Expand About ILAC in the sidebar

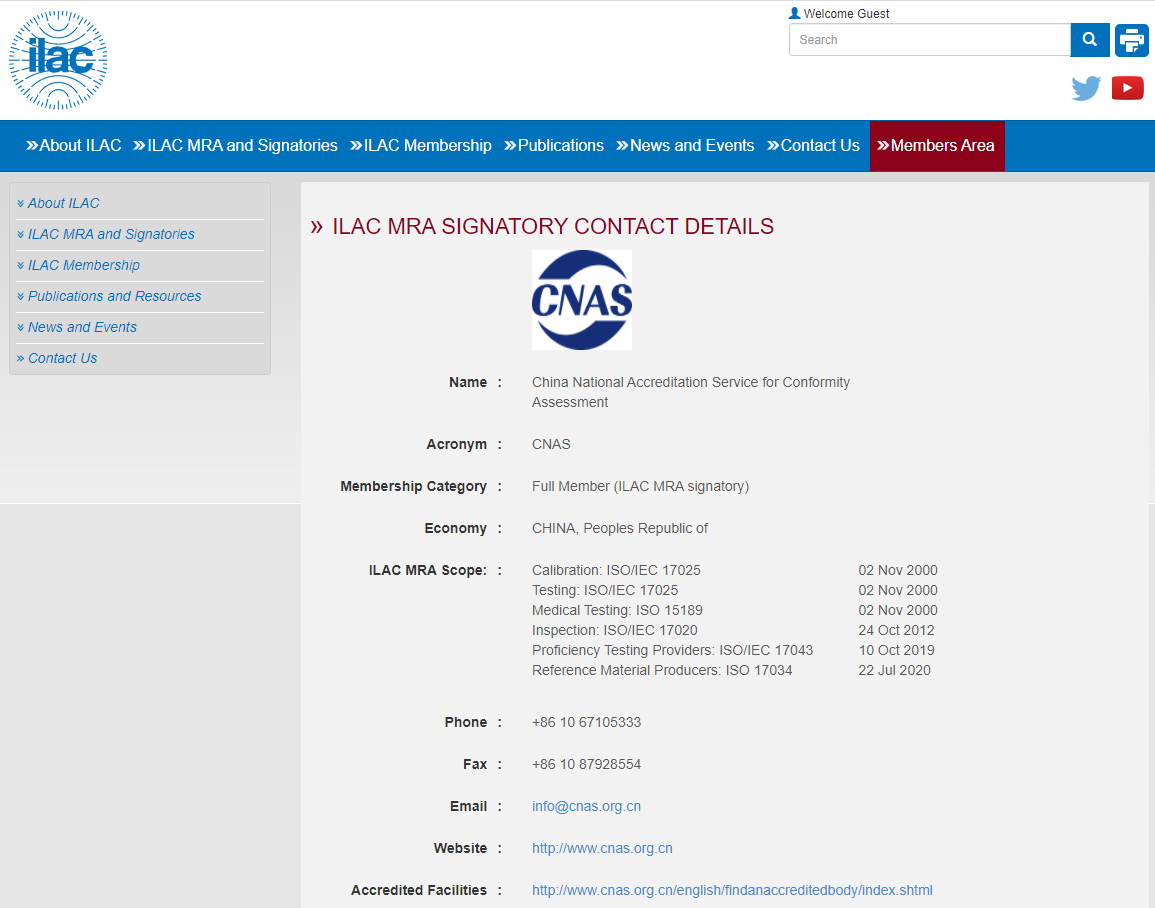click(64, 203)
